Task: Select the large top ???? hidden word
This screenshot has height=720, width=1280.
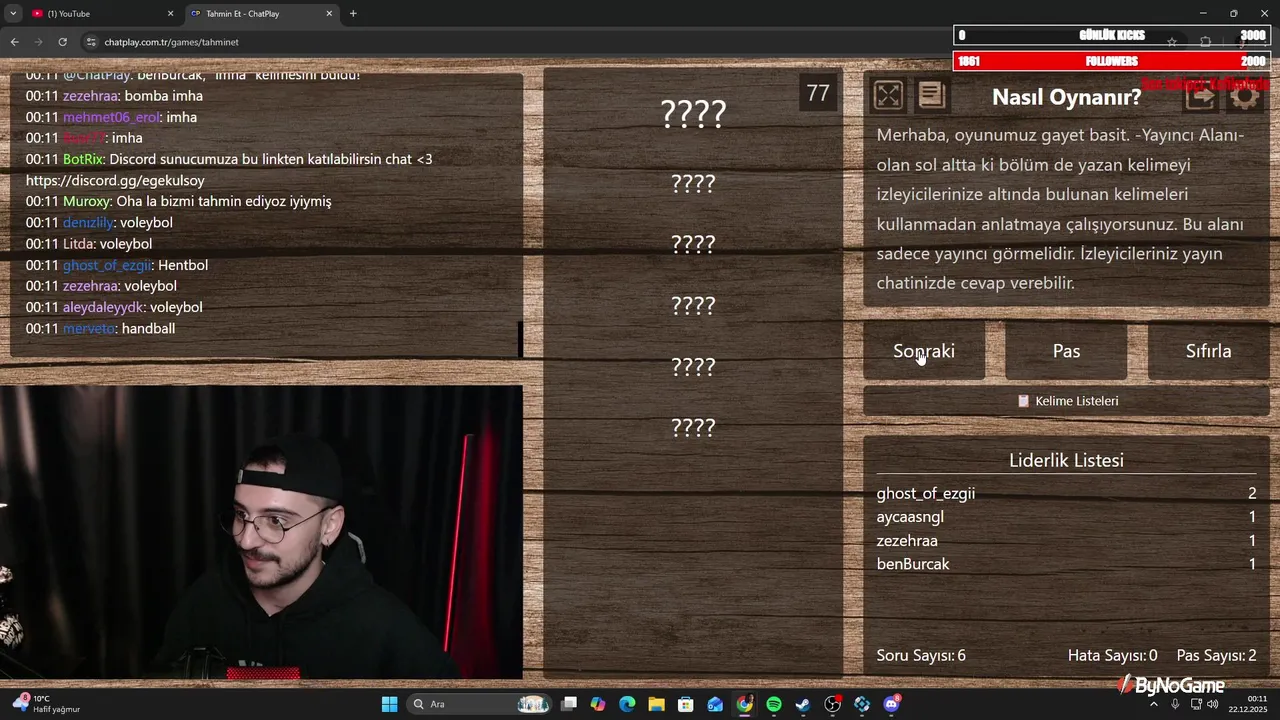Action: tap(693, 113)
